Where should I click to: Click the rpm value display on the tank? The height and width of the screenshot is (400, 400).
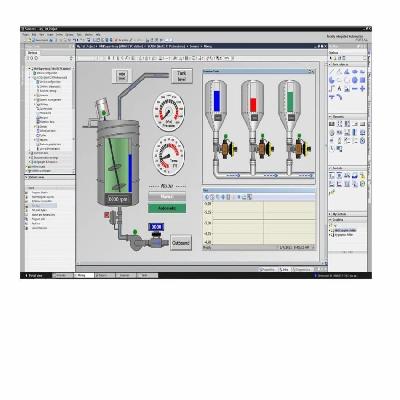click(x=117, y=199)
